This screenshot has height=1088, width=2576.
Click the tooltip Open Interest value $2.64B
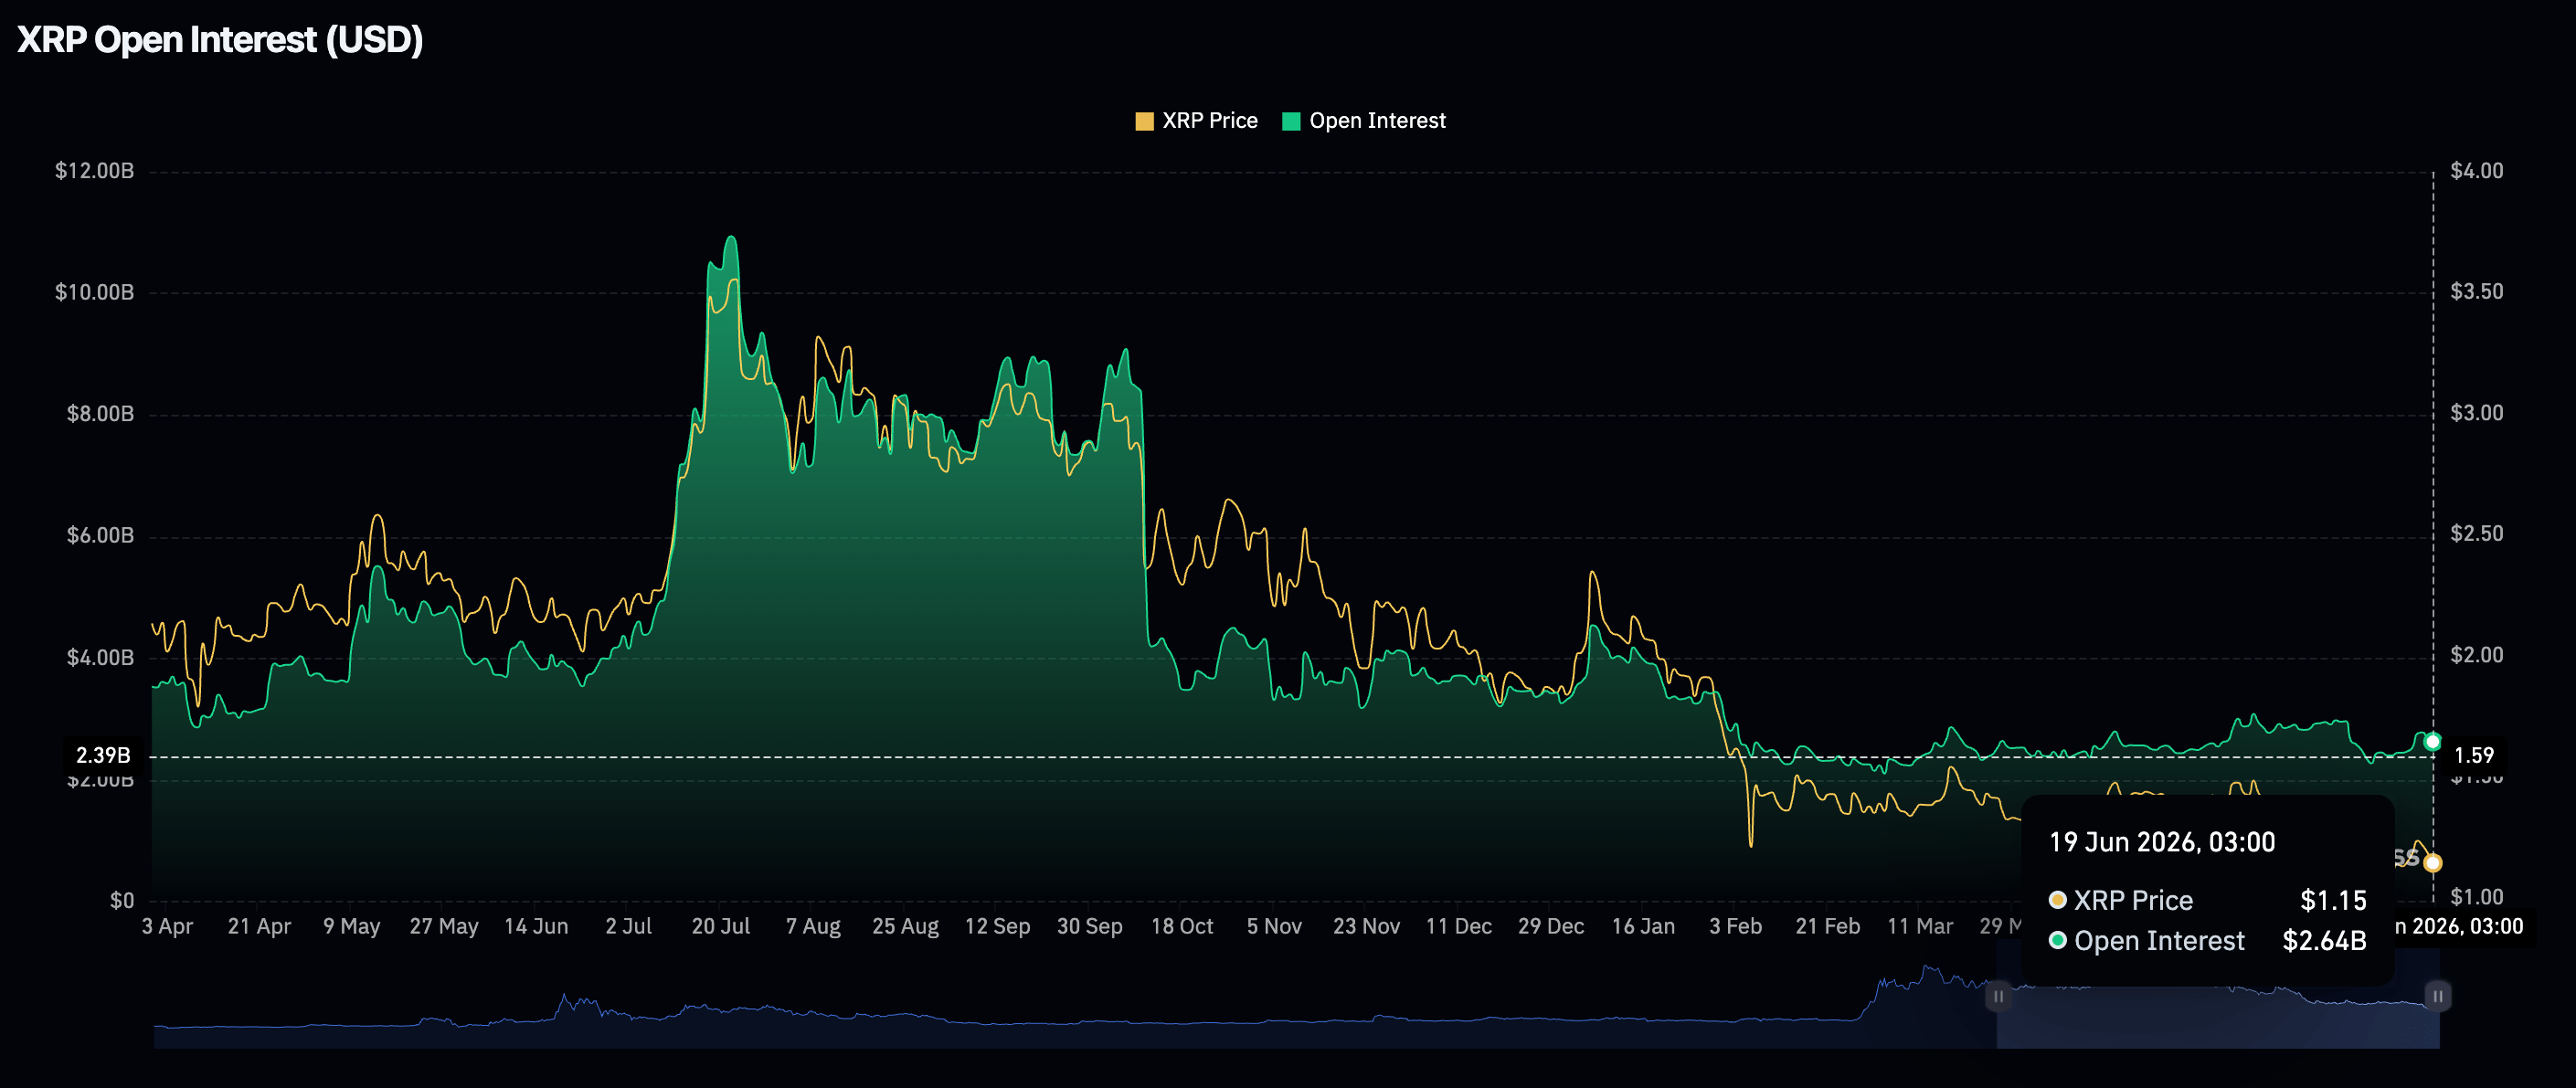2324,941
